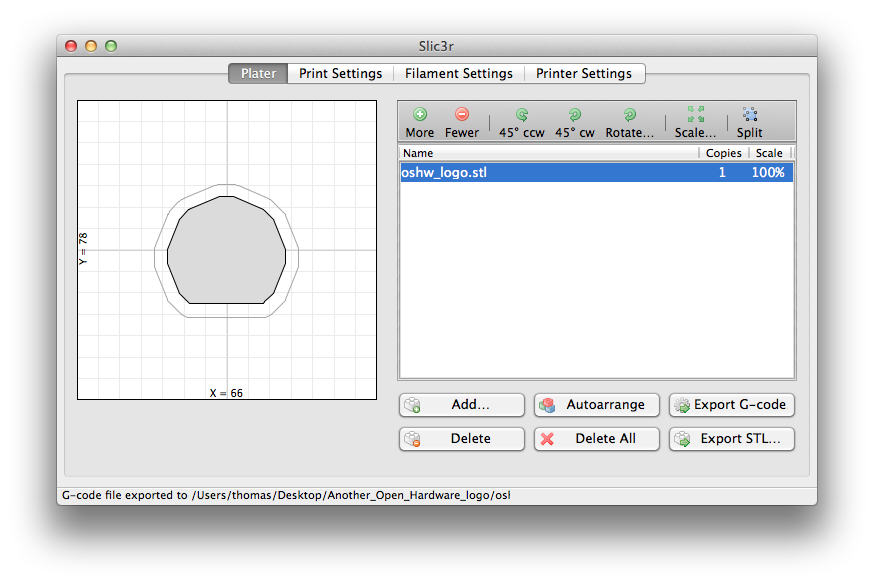This screenshot has height=584, width=874.
Task: Add one More copy of the object
Action: click(x=419, y=121)
